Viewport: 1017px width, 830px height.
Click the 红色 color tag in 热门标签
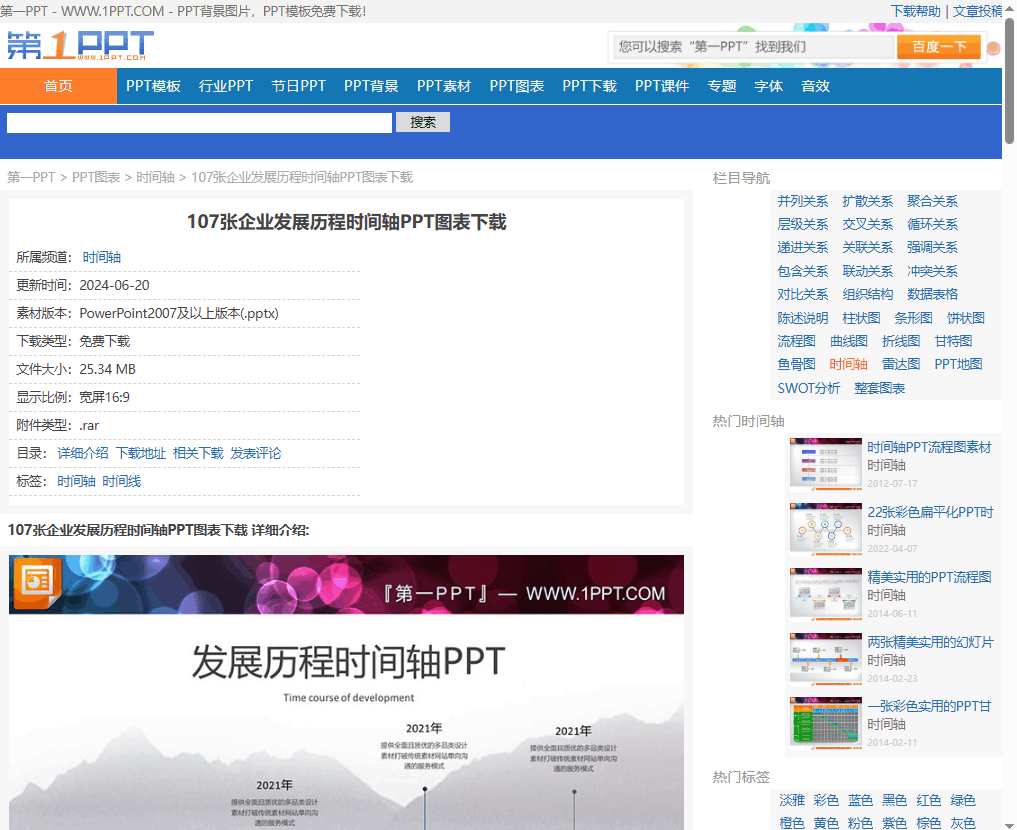tap(928, 800)
